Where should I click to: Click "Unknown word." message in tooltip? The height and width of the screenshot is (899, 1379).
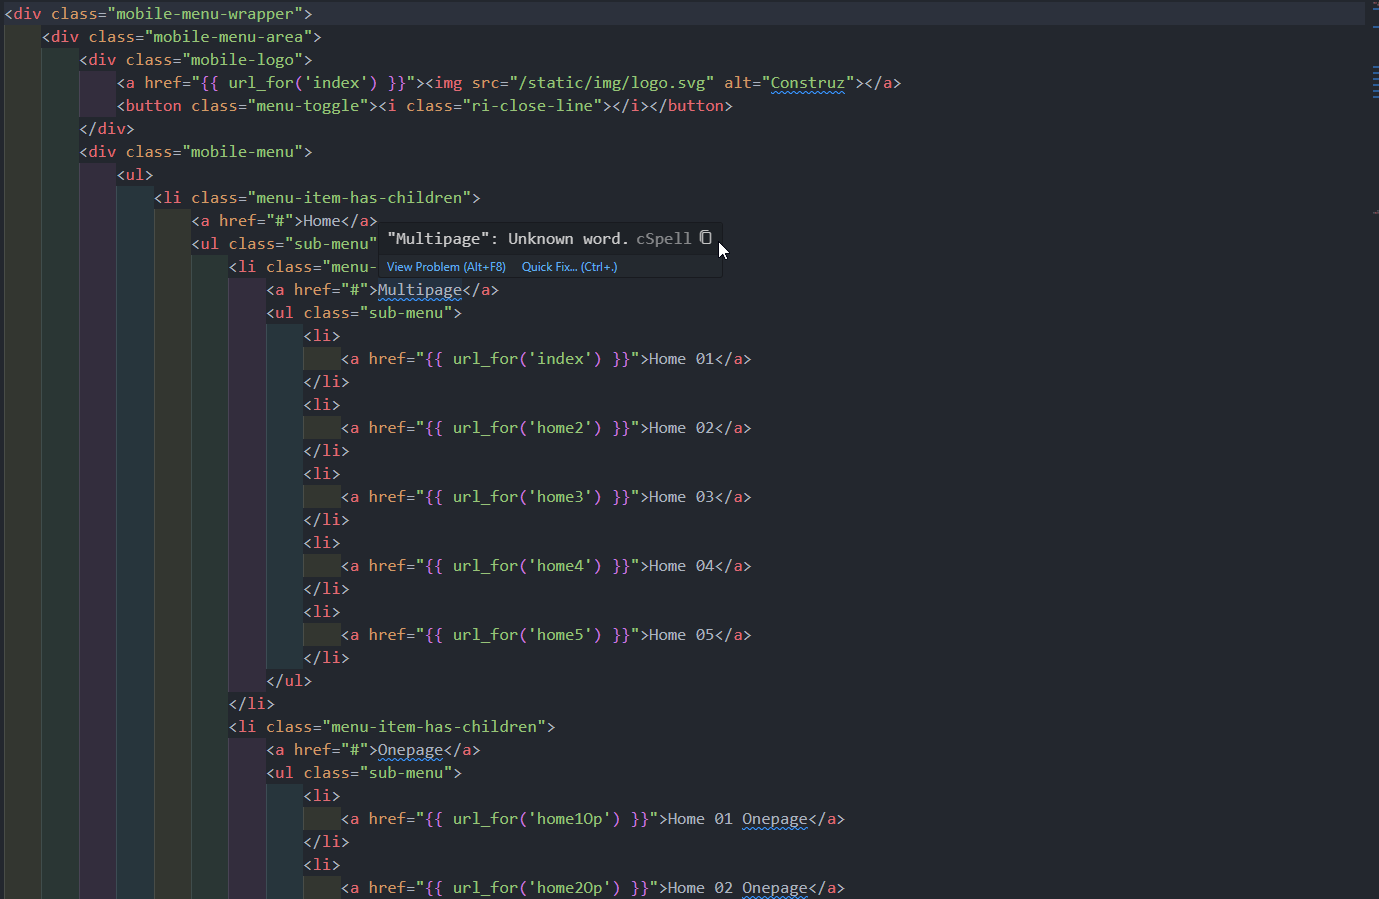[x=568, y=239]
